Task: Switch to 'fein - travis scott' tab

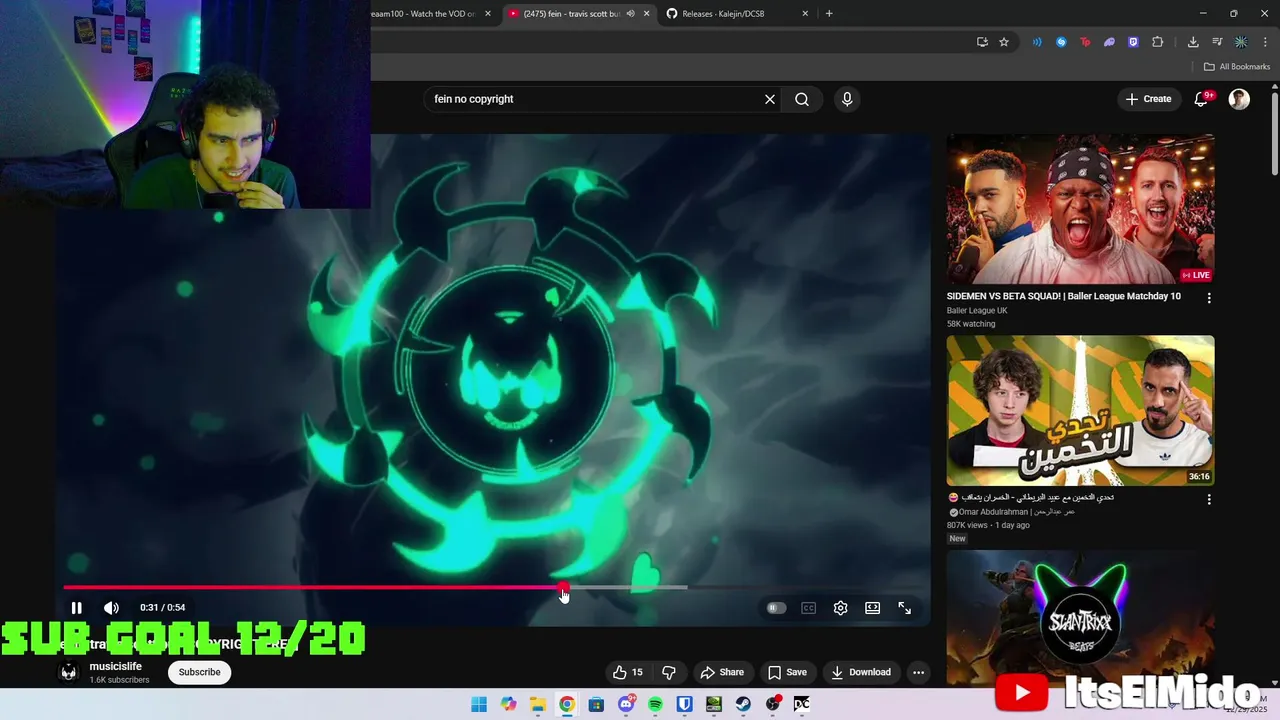Action: (x=571, y=14)
